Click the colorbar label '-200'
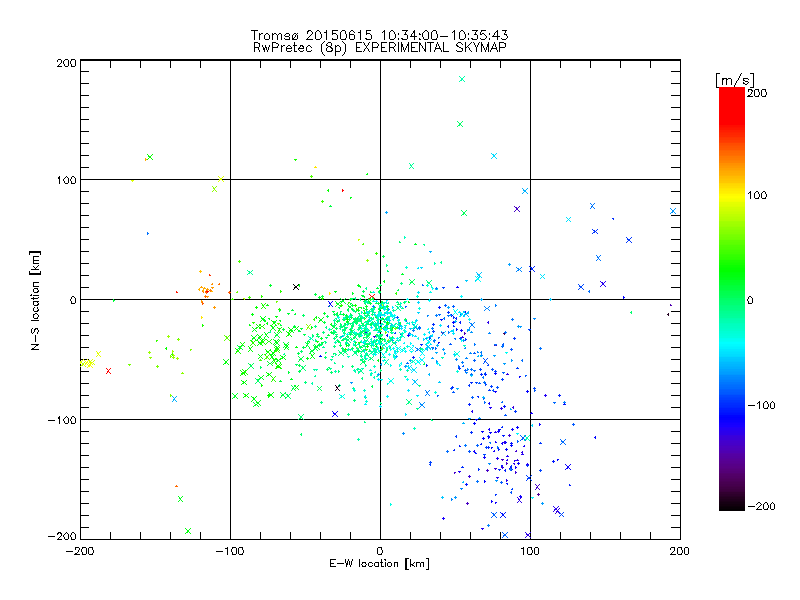This screenshot has height=600, width=800. point(761,506)
